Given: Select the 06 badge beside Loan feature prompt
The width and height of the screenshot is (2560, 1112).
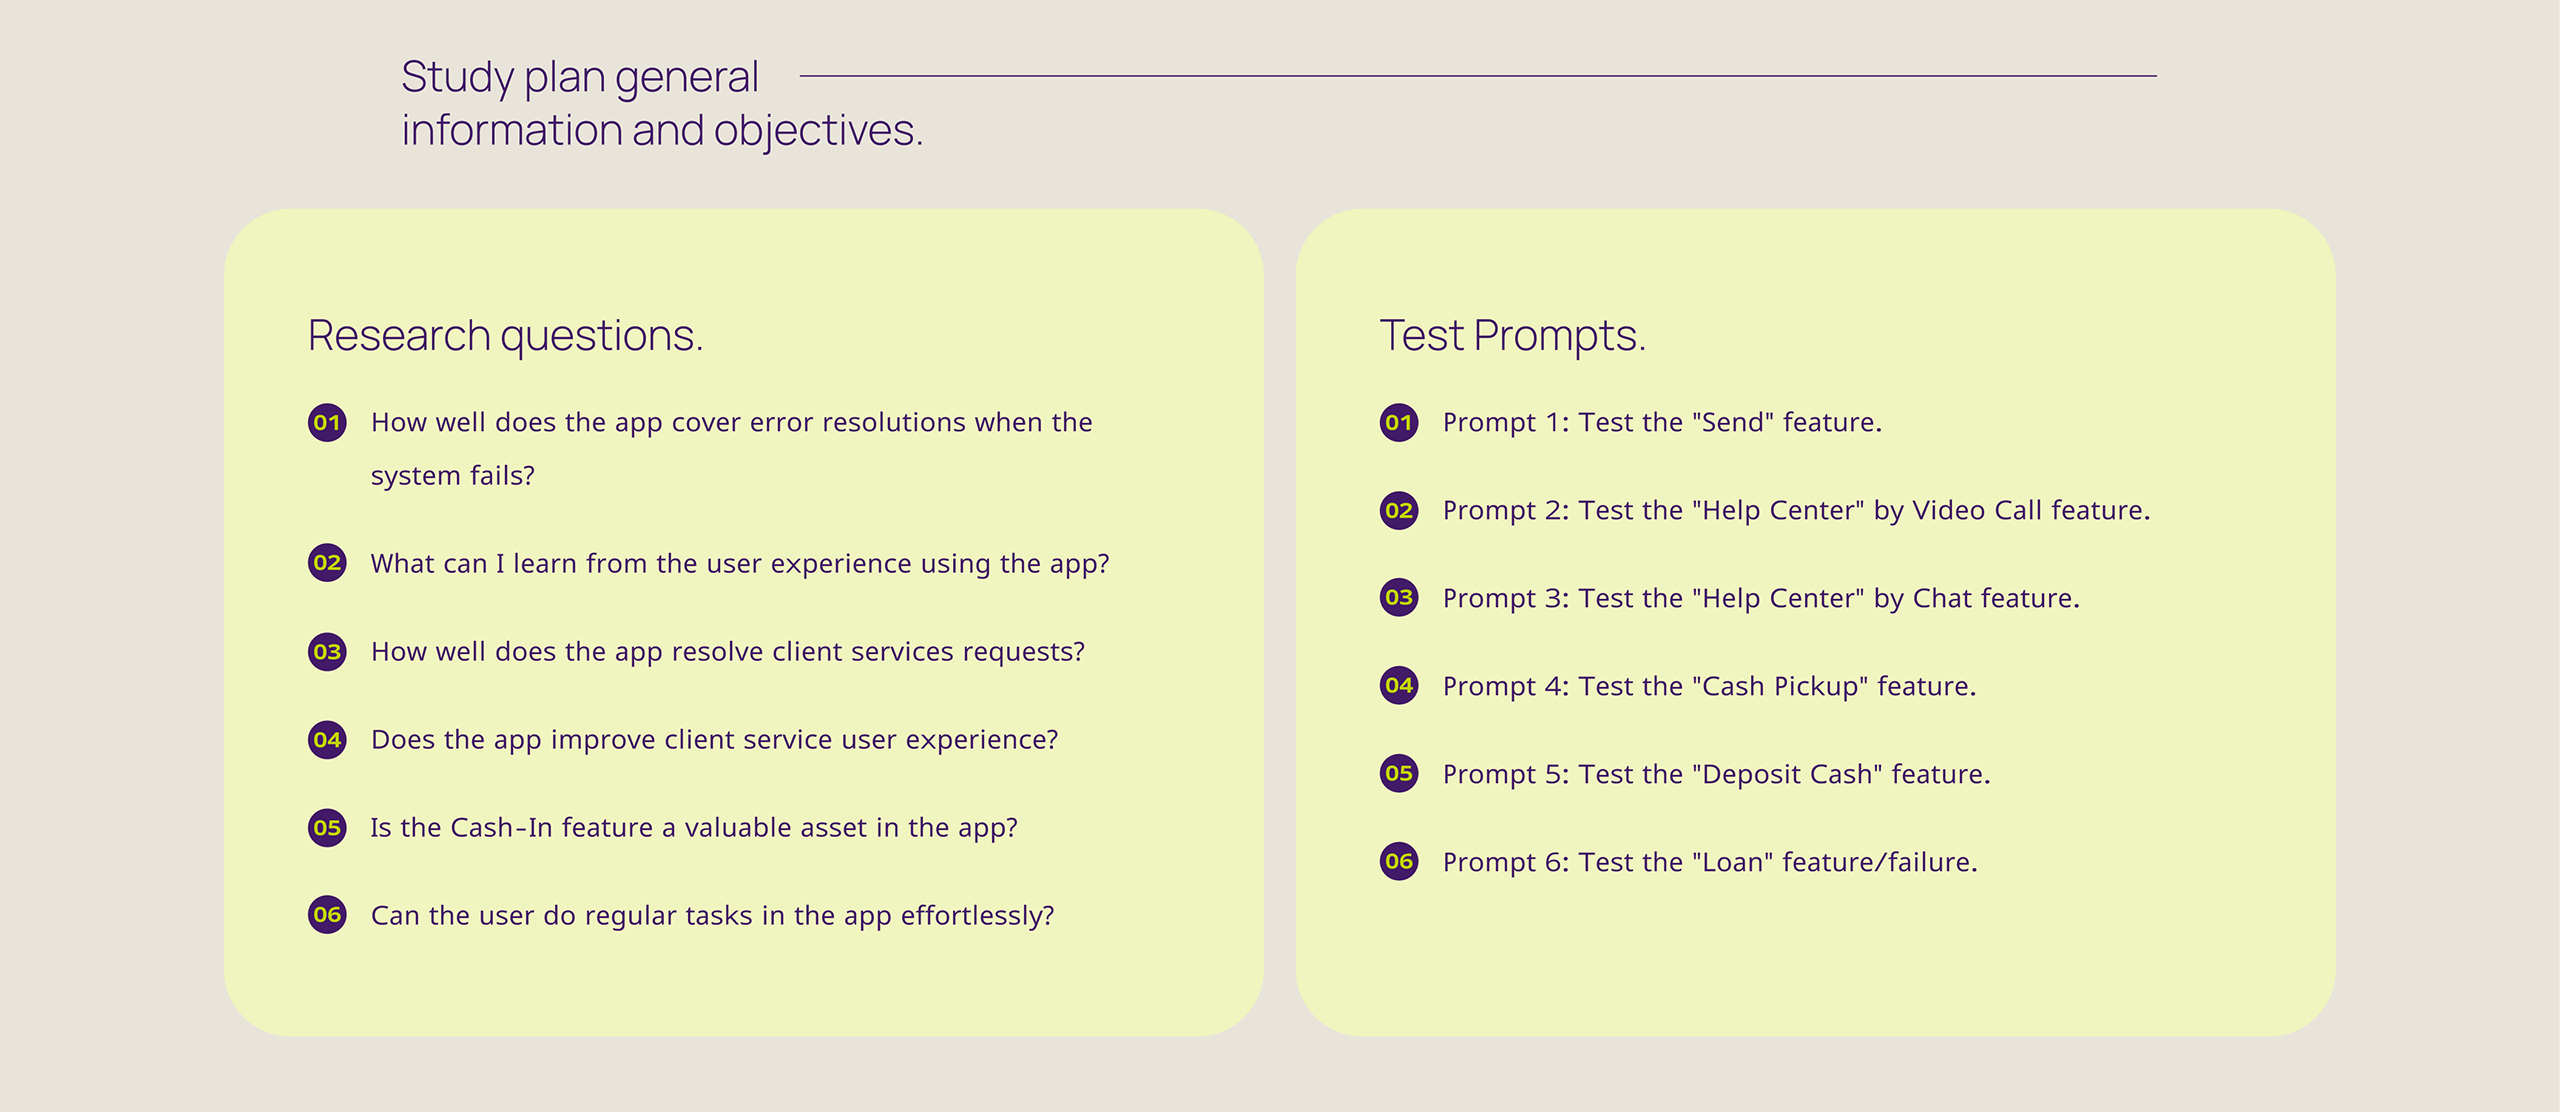Looking at the screenshot, I should click(1399, 862).
